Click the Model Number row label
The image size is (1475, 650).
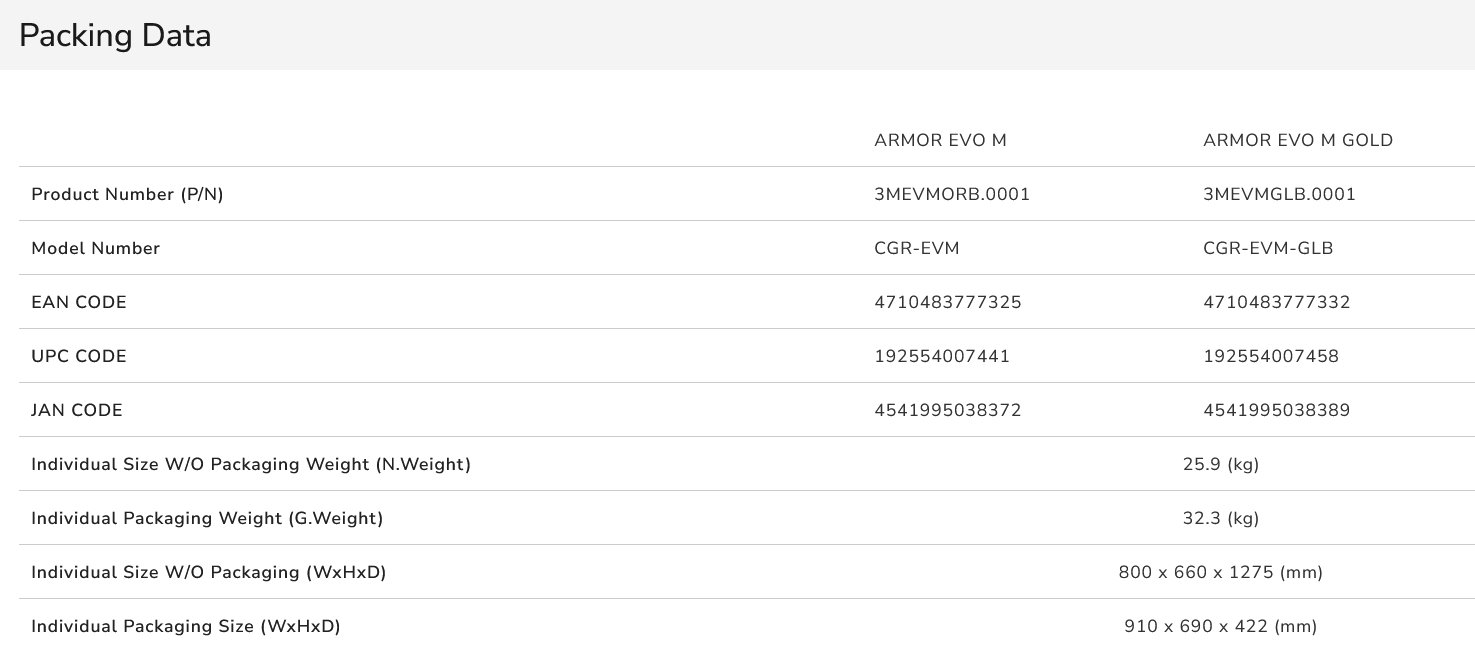tap(95, 248)
